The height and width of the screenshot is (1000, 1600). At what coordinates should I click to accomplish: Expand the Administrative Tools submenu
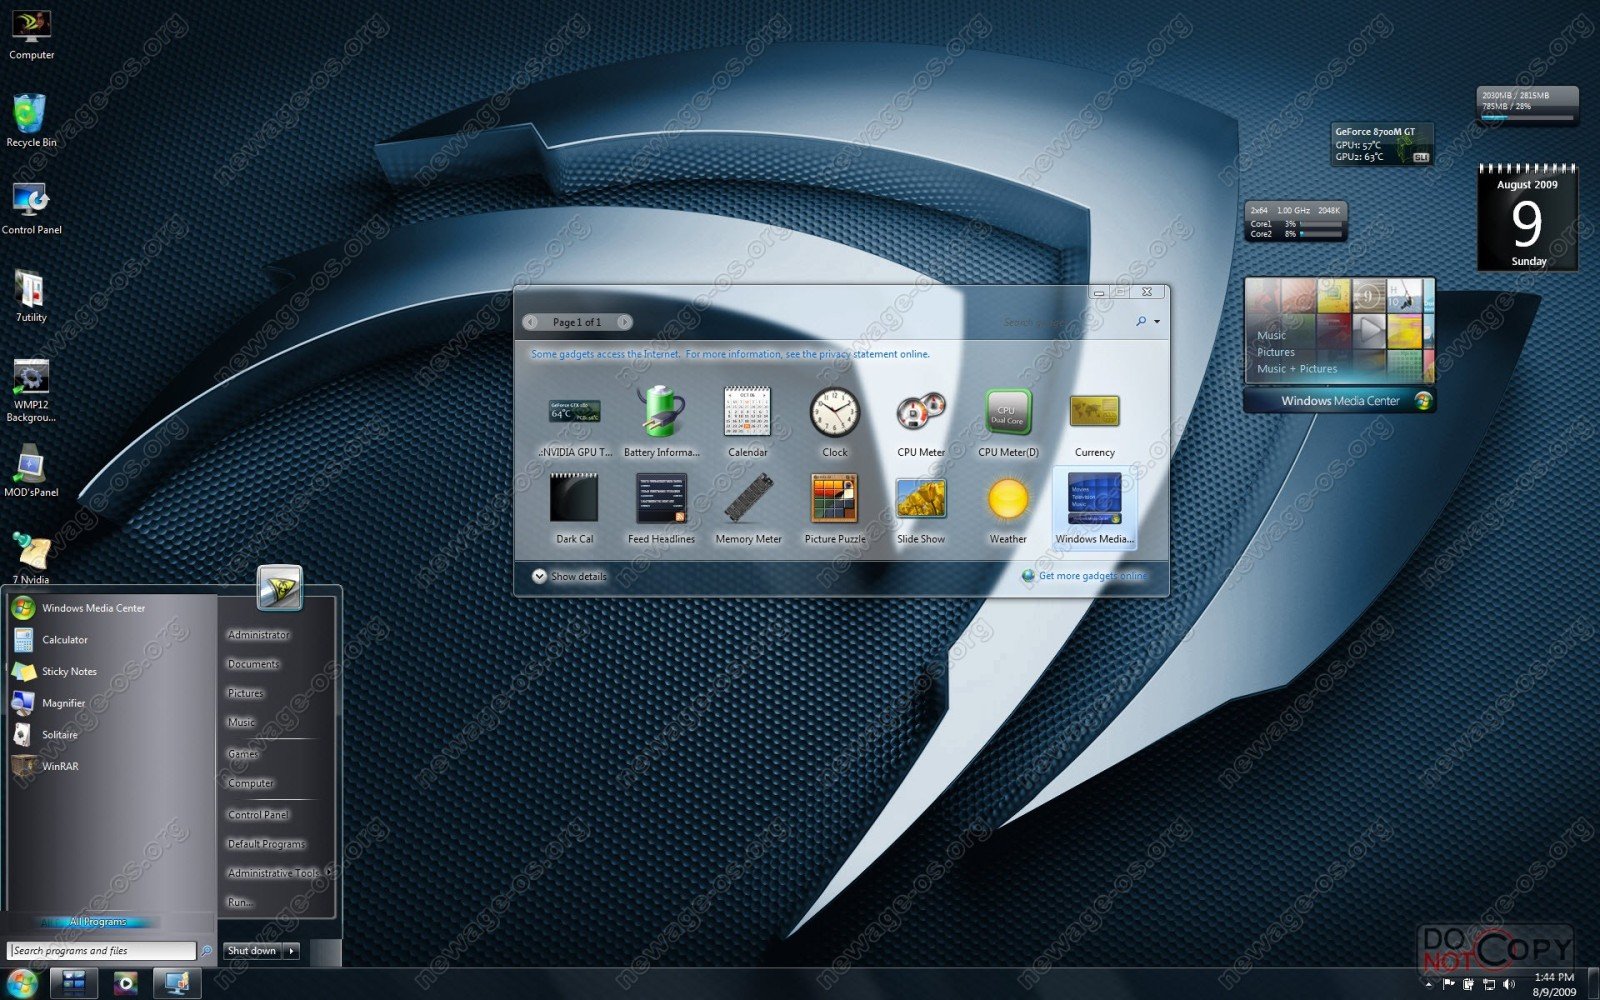coord(276,873)
